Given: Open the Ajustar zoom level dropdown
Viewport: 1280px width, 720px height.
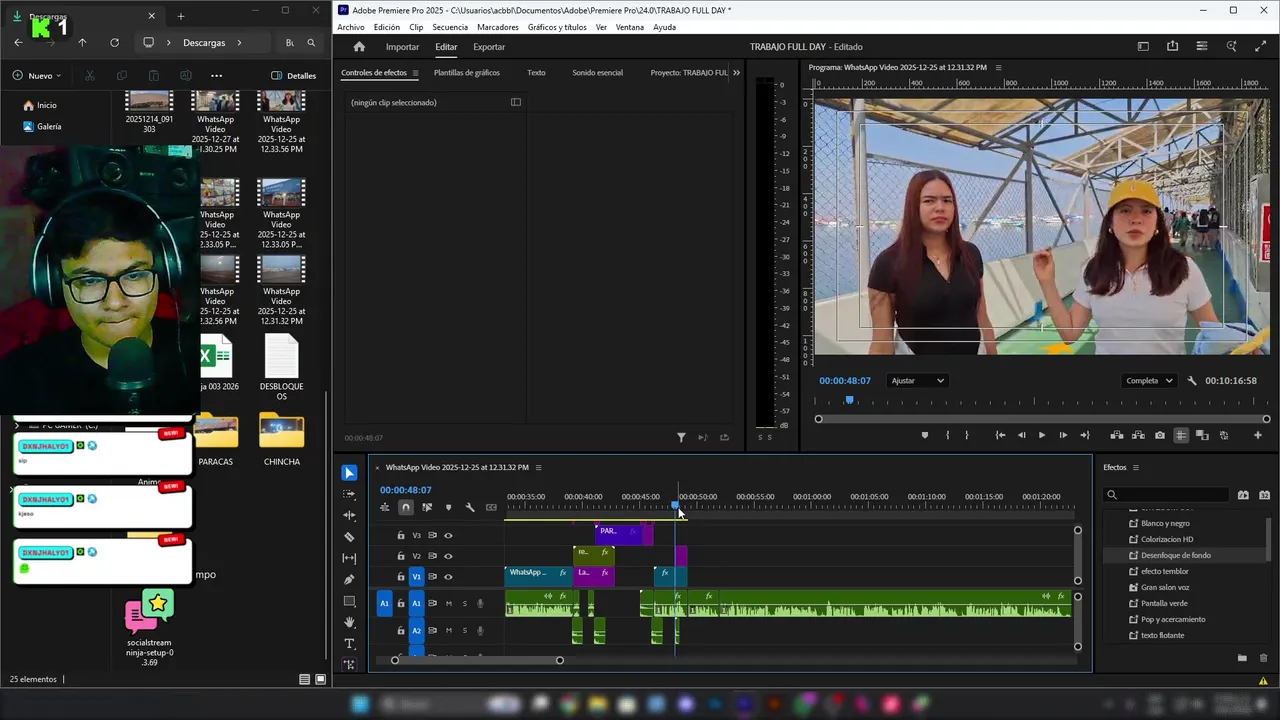Looking at the screenshot, I should click(x=917, y=381).
